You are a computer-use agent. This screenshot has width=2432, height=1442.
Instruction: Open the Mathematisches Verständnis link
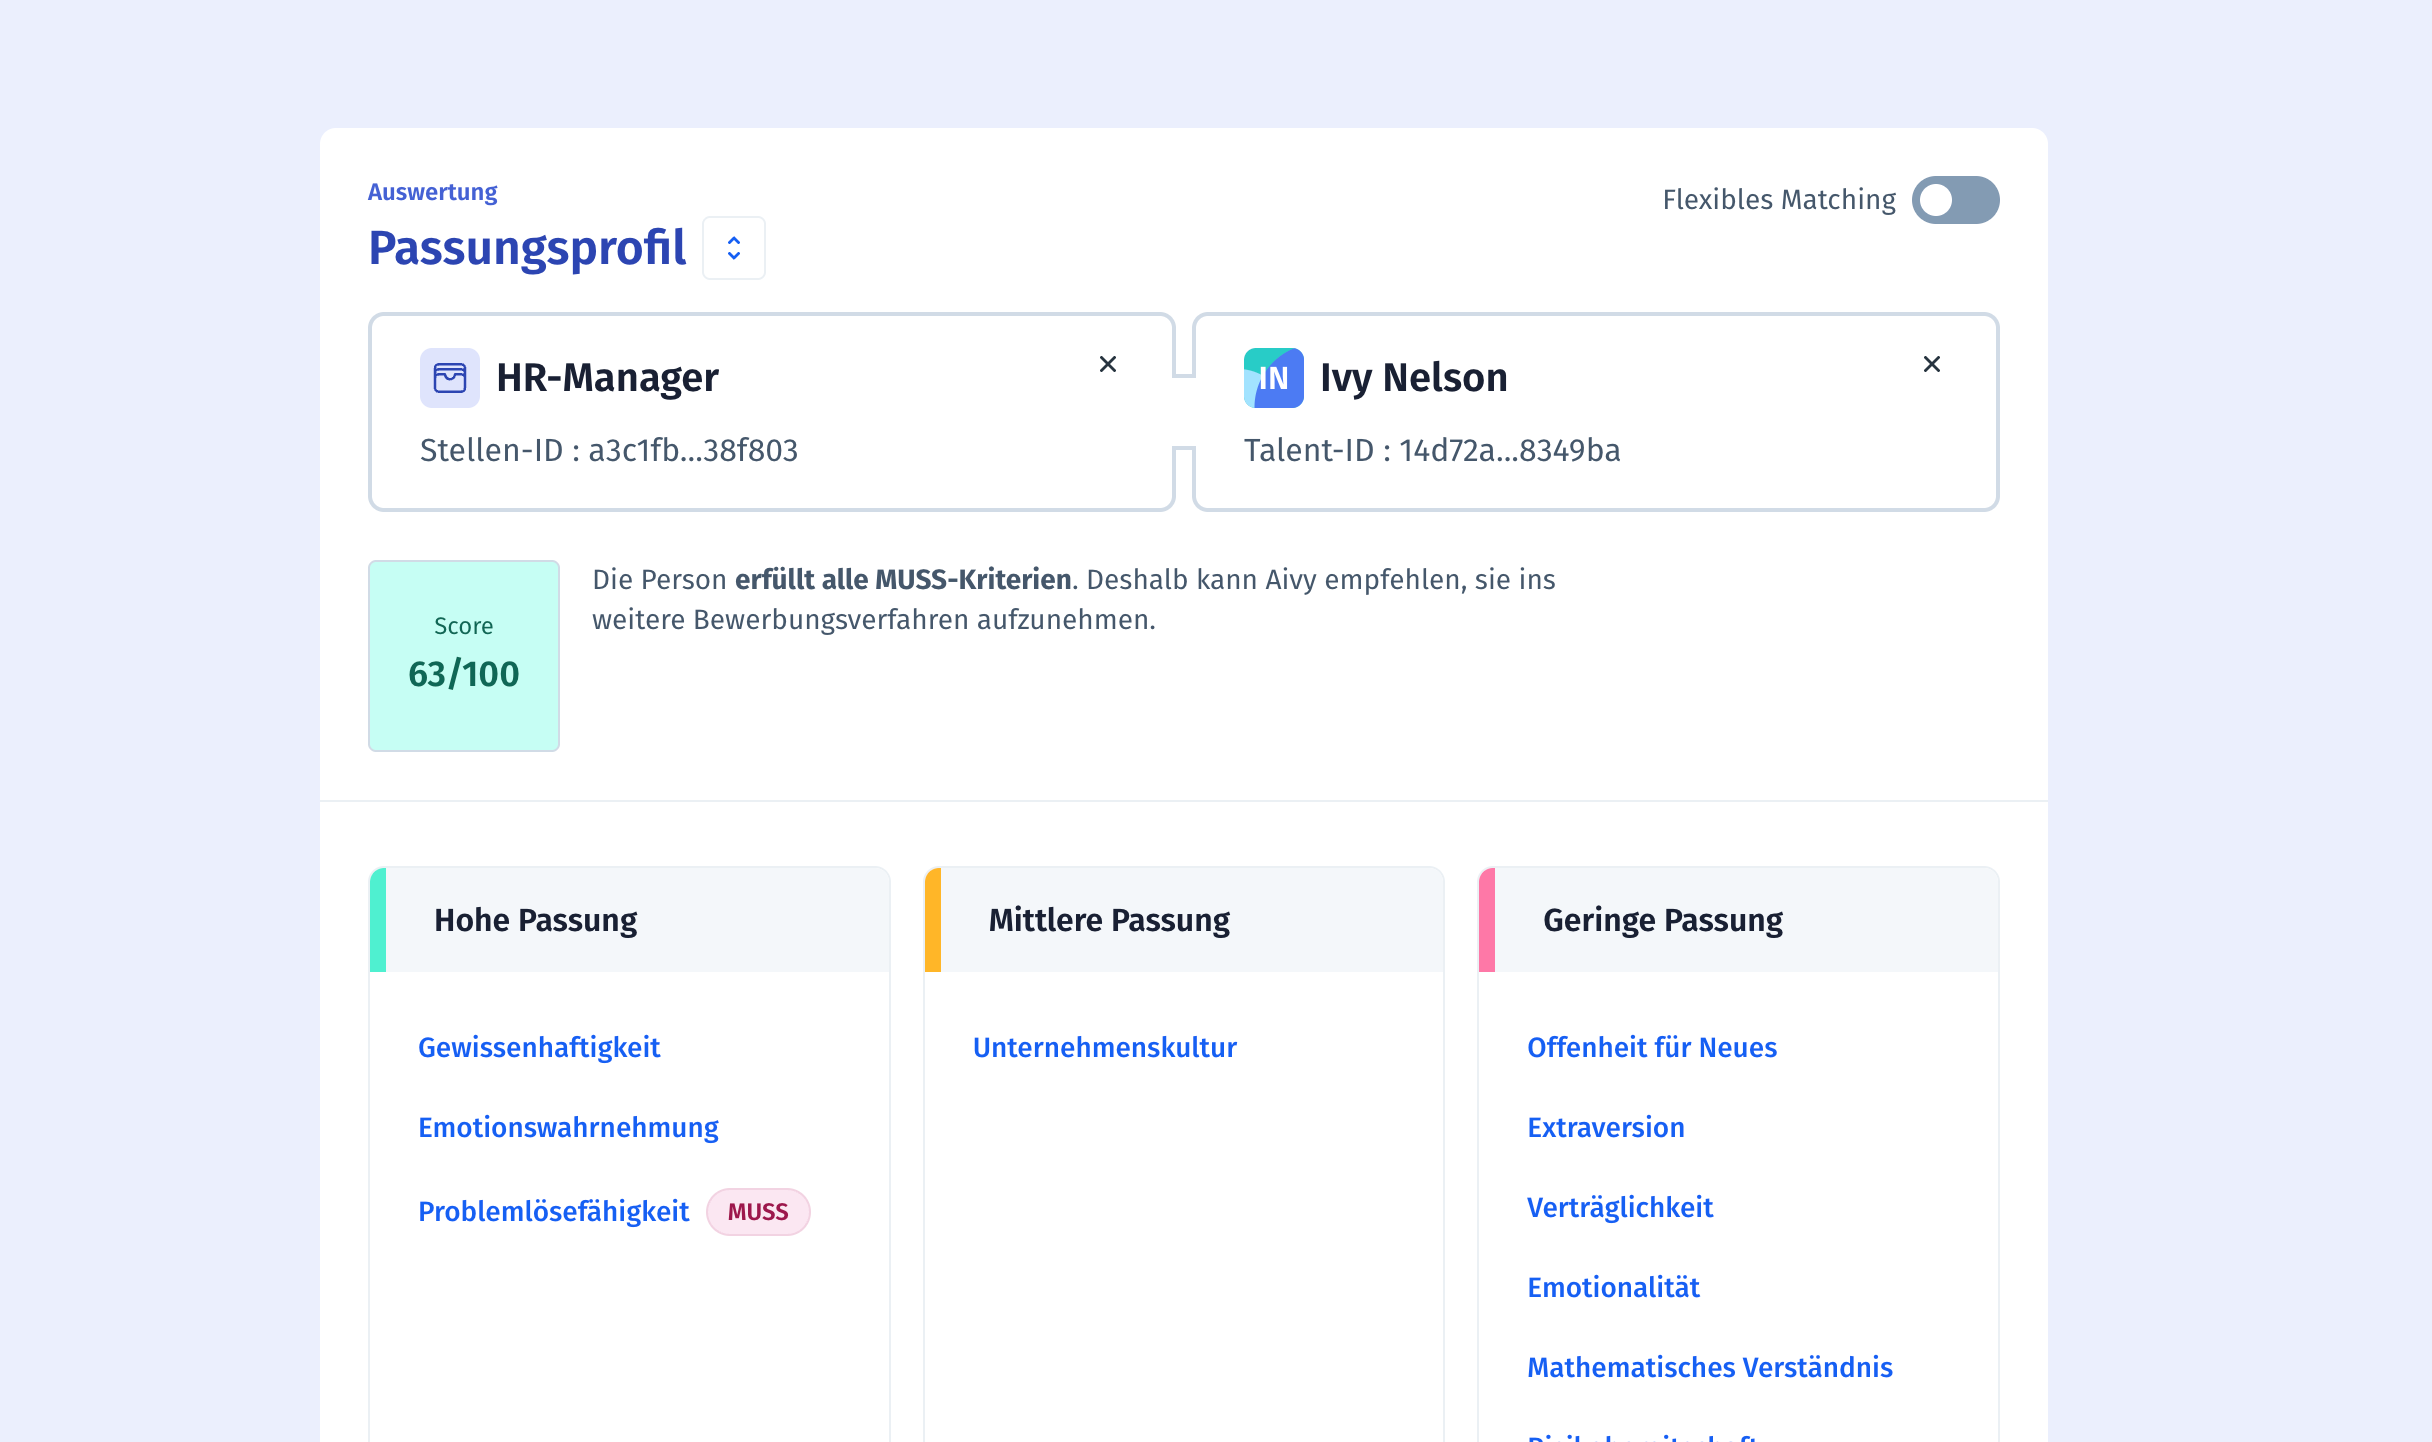coord(1709,1367)
